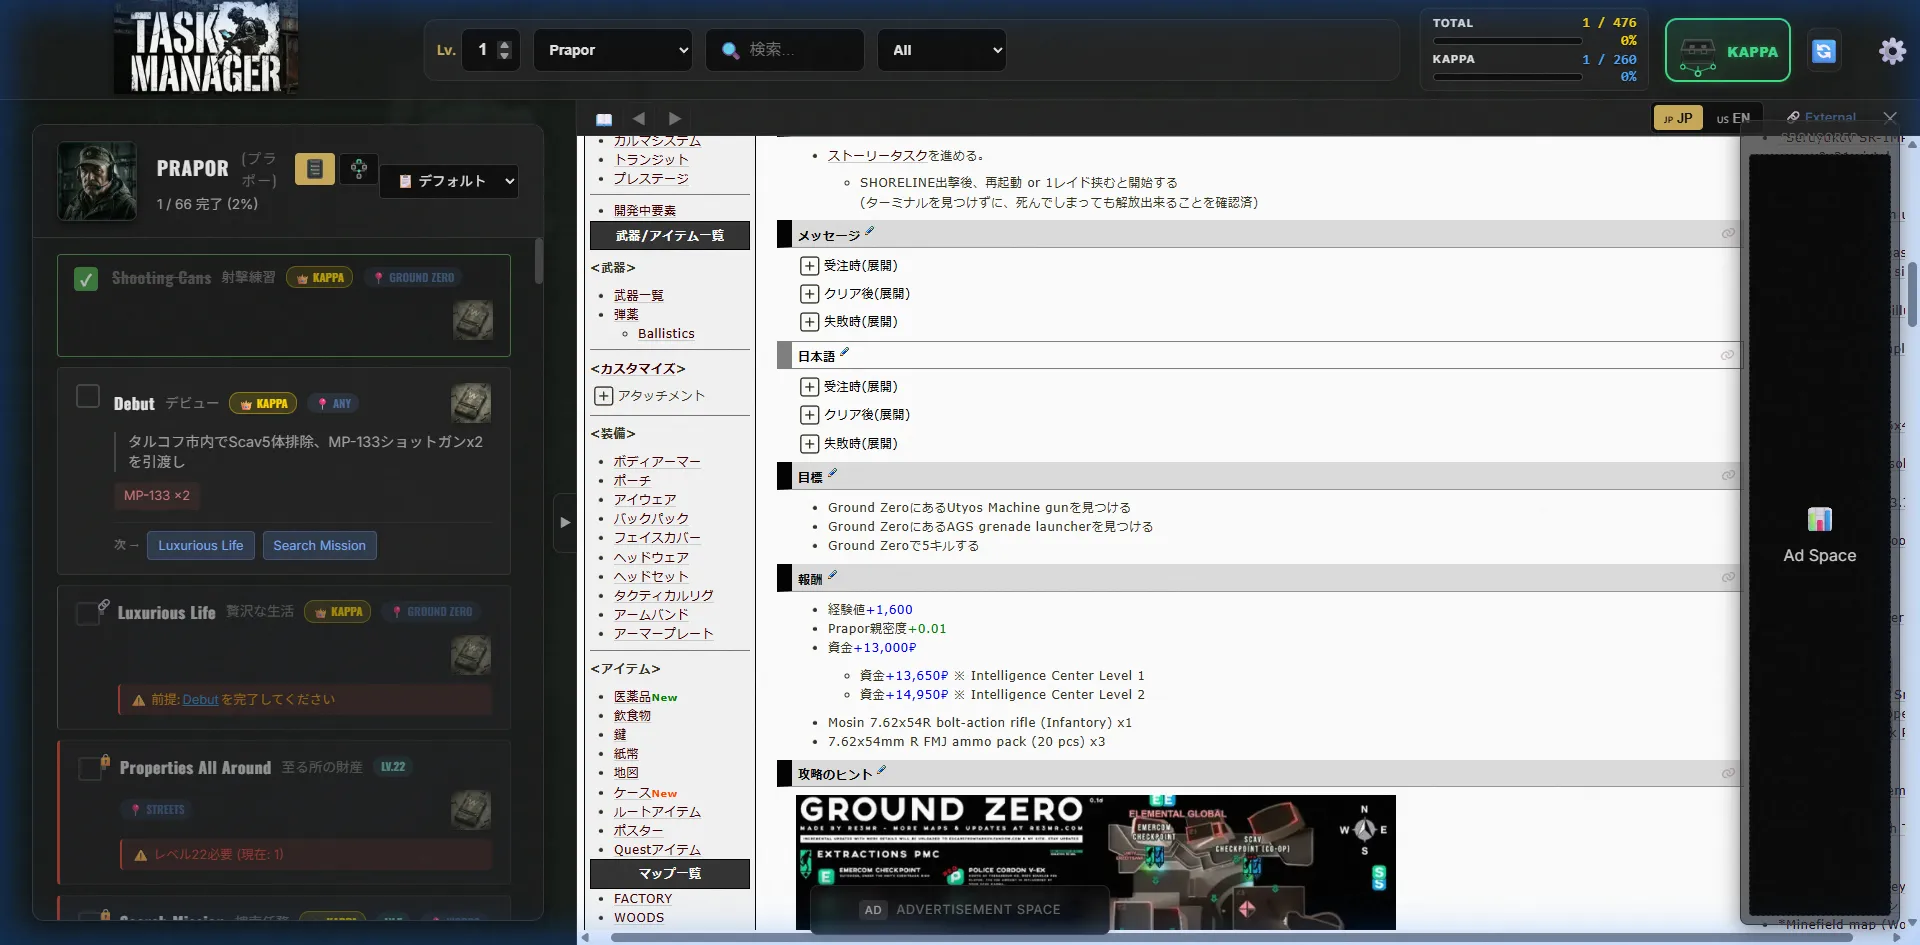Viewport: 1920px width, 945px height.
Task: Click the Debut task item thumbnail
Action: [471, 403]
